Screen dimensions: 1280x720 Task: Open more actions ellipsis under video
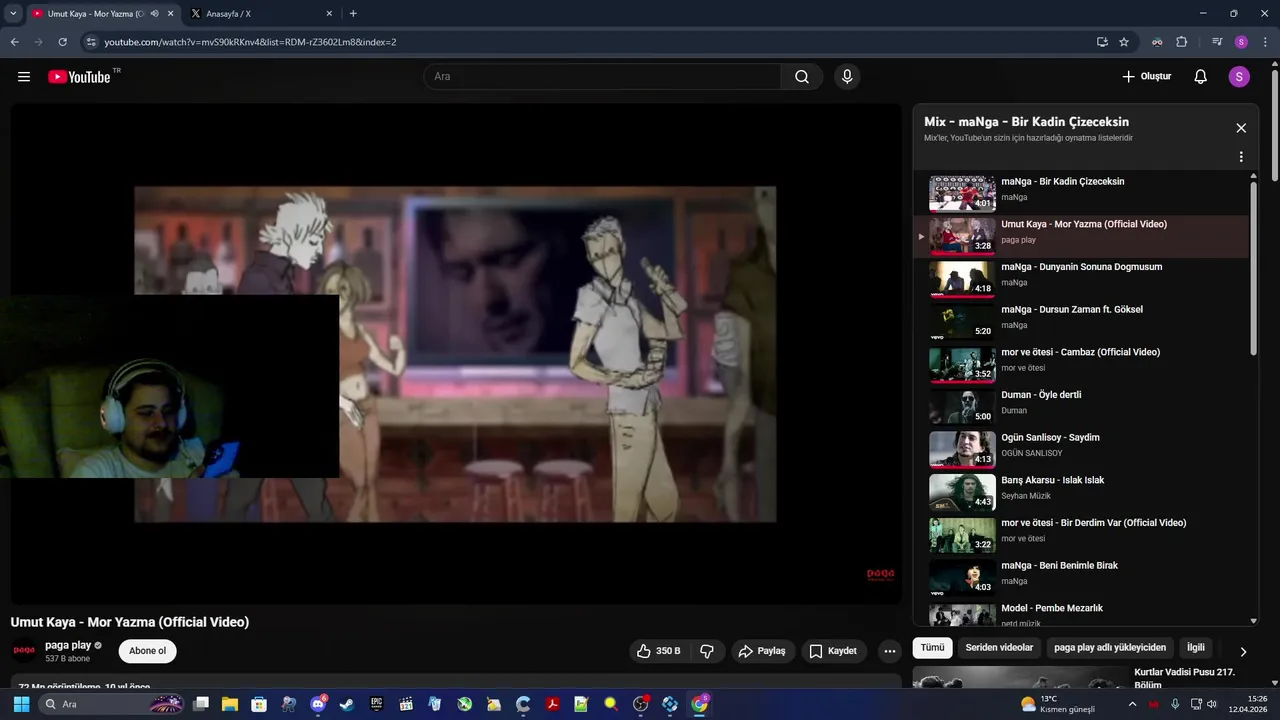889,651
